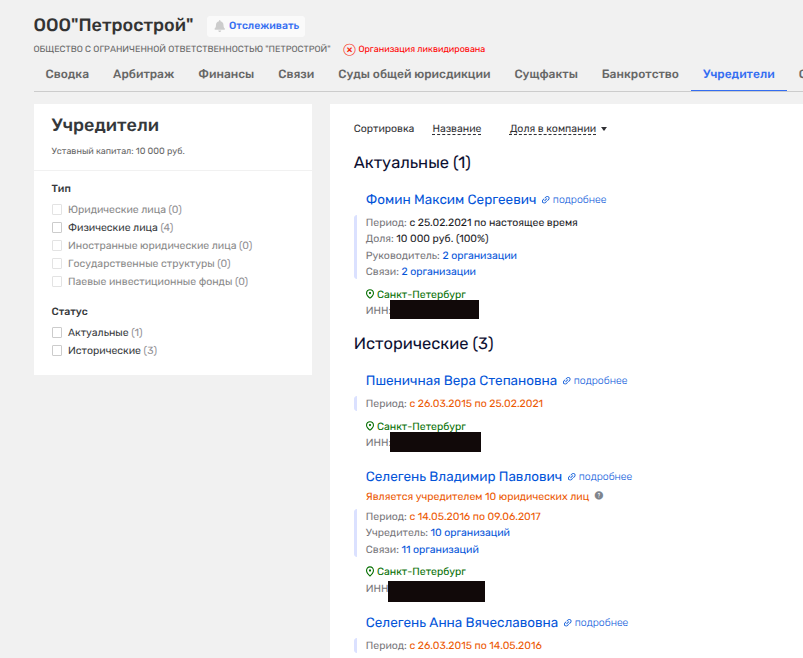Image resolution: width=803 pixels, height=658 pixels.
Task: Click the location pin icon under Фомин
Action: point(370,294)
